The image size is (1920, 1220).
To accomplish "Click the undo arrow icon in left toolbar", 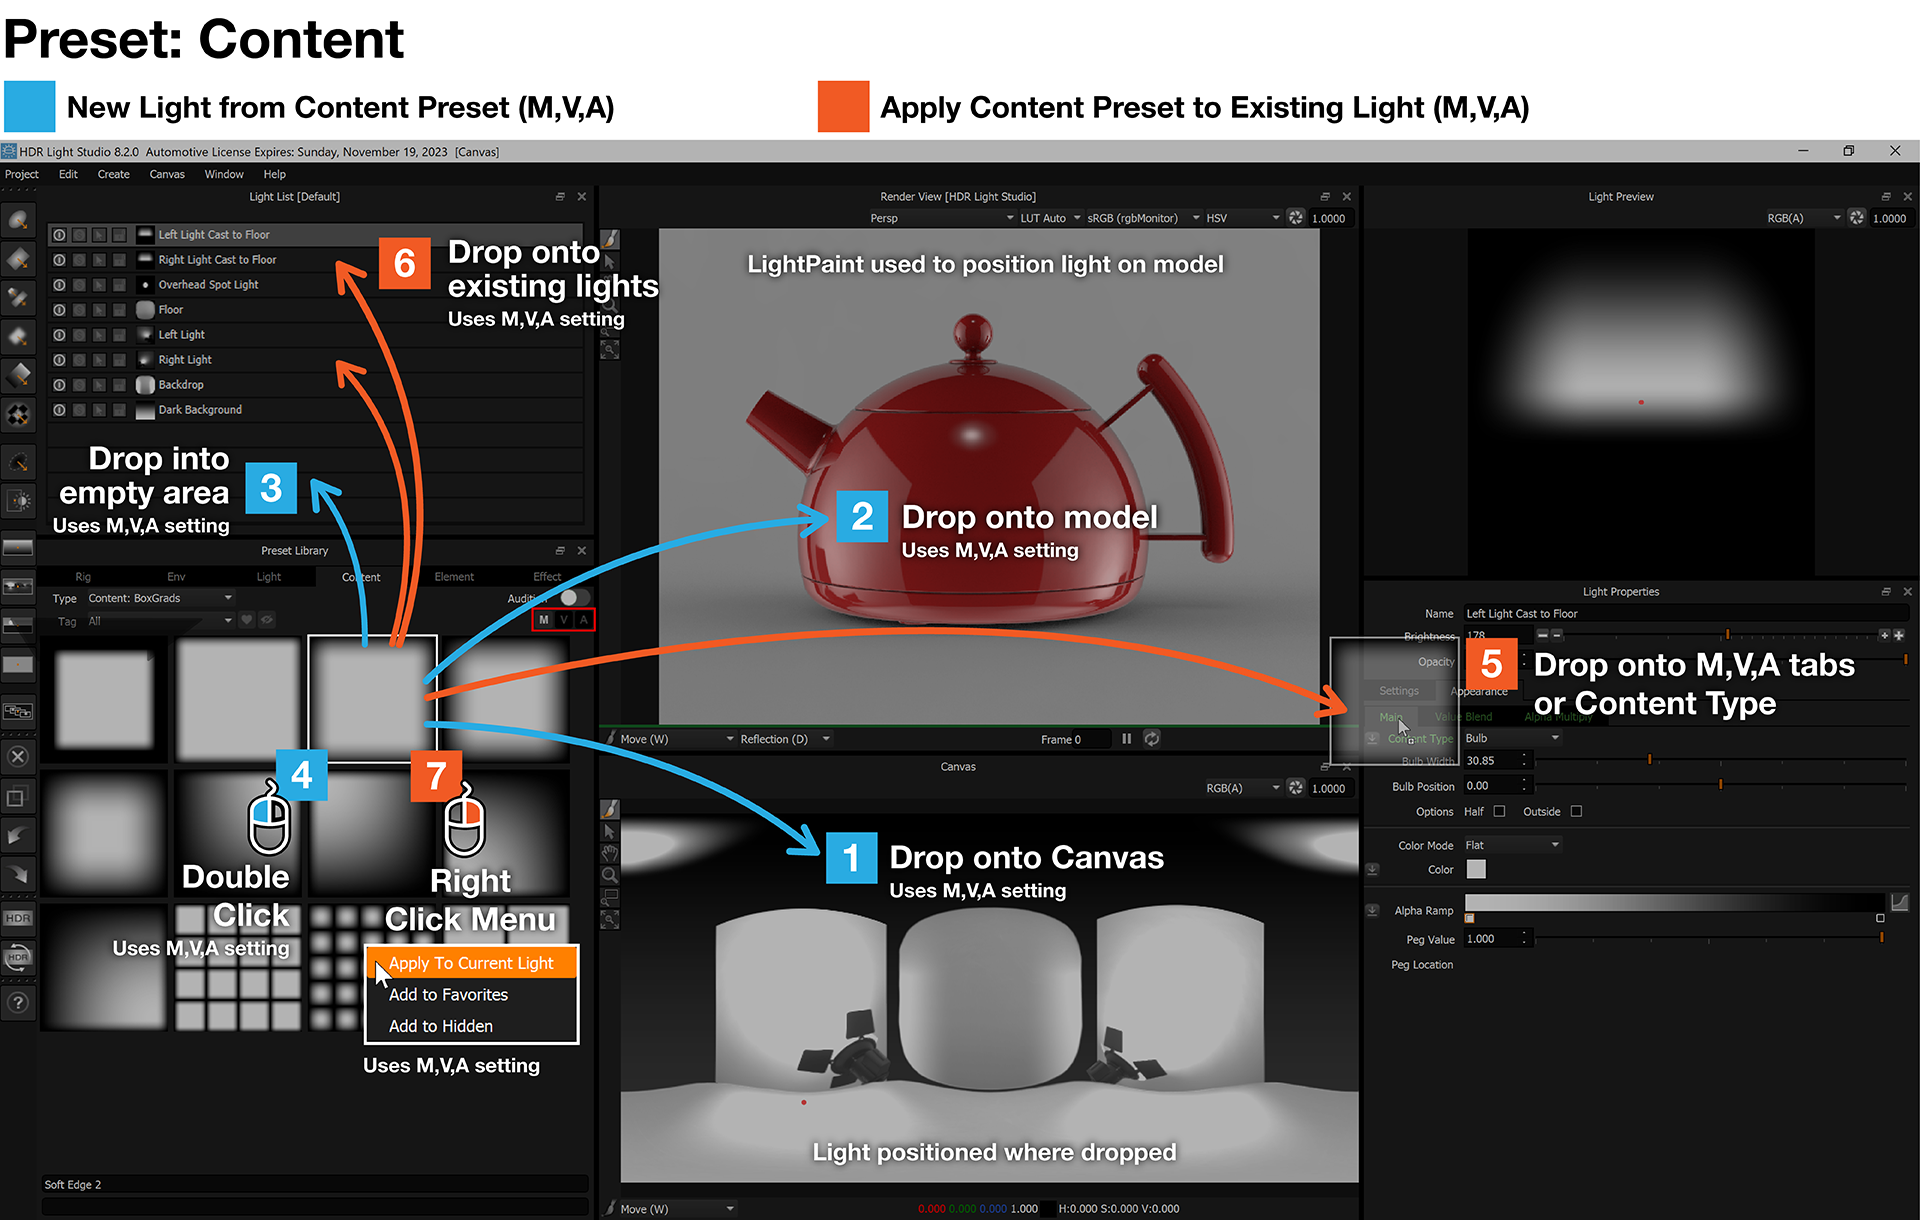I will (18, 836).
